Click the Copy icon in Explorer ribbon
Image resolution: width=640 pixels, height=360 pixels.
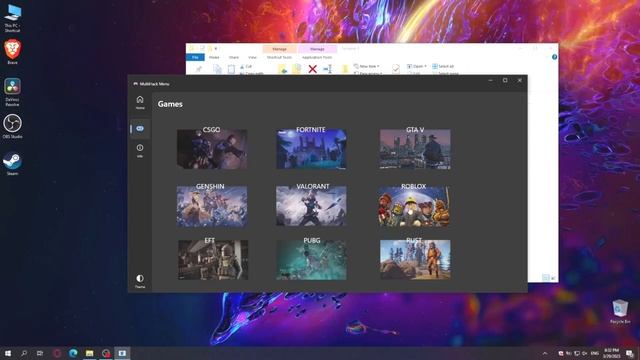[x=217, y=69]
